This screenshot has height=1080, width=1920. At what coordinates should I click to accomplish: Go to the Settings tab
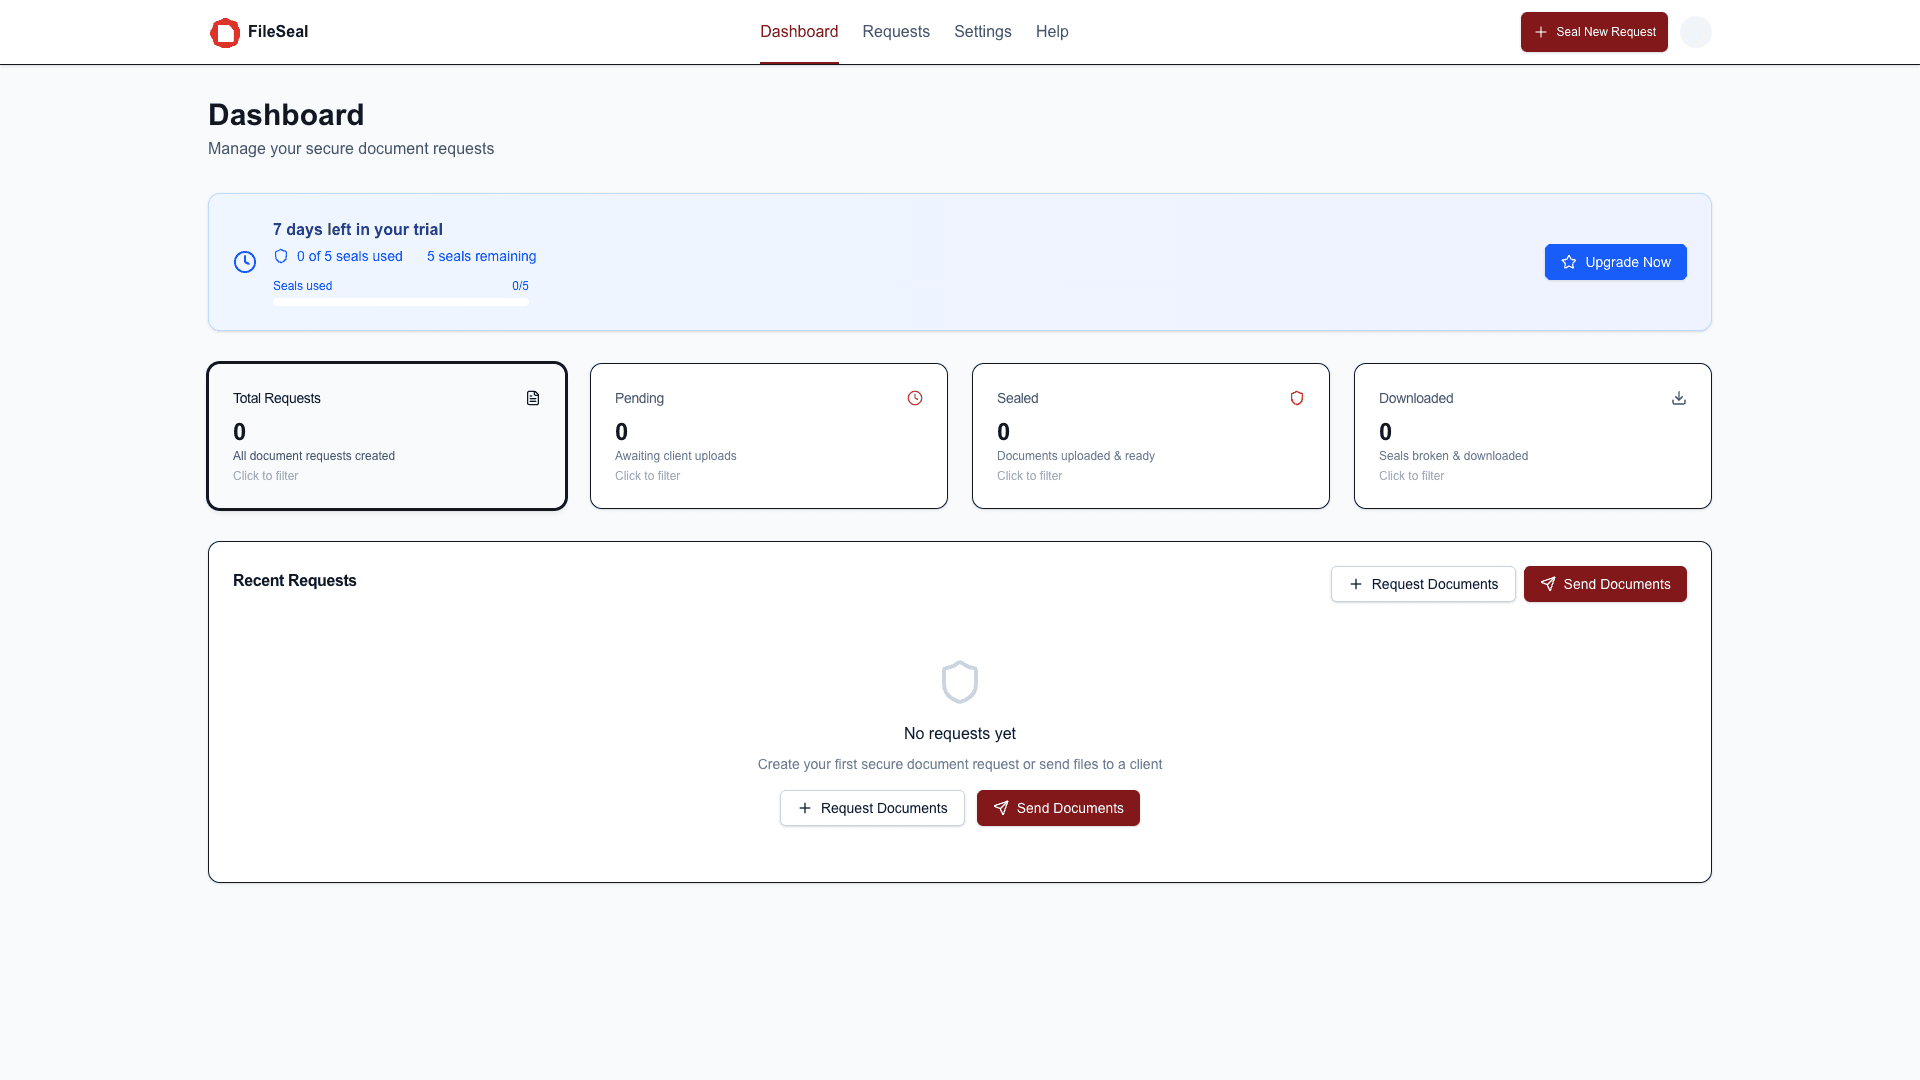983,32
